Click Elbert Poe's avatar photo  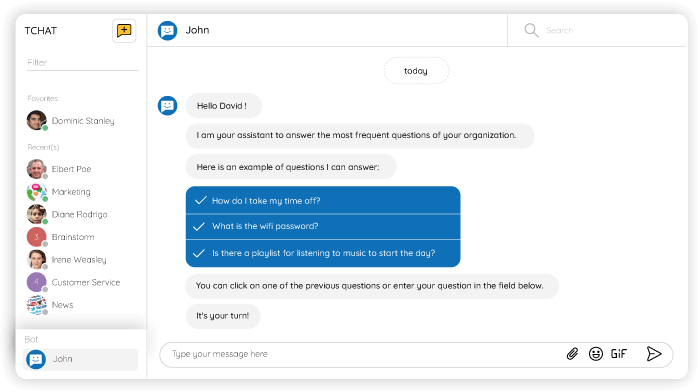37,169
